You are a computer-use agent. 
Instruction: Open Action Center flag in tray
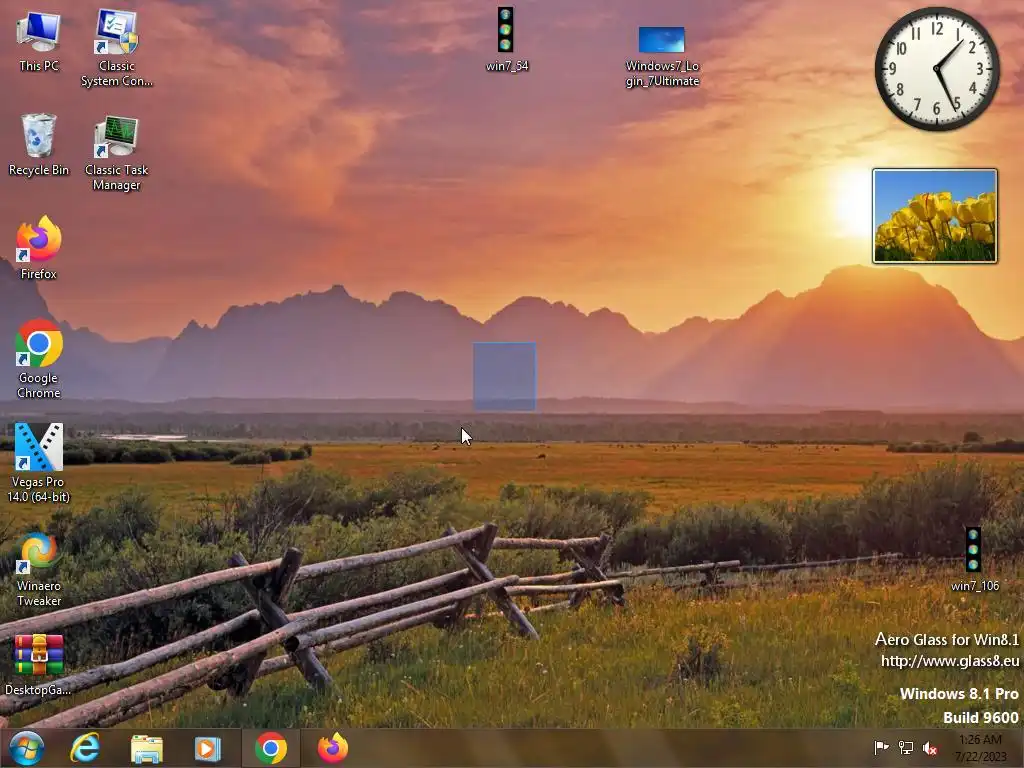click(x=881, y=748)
